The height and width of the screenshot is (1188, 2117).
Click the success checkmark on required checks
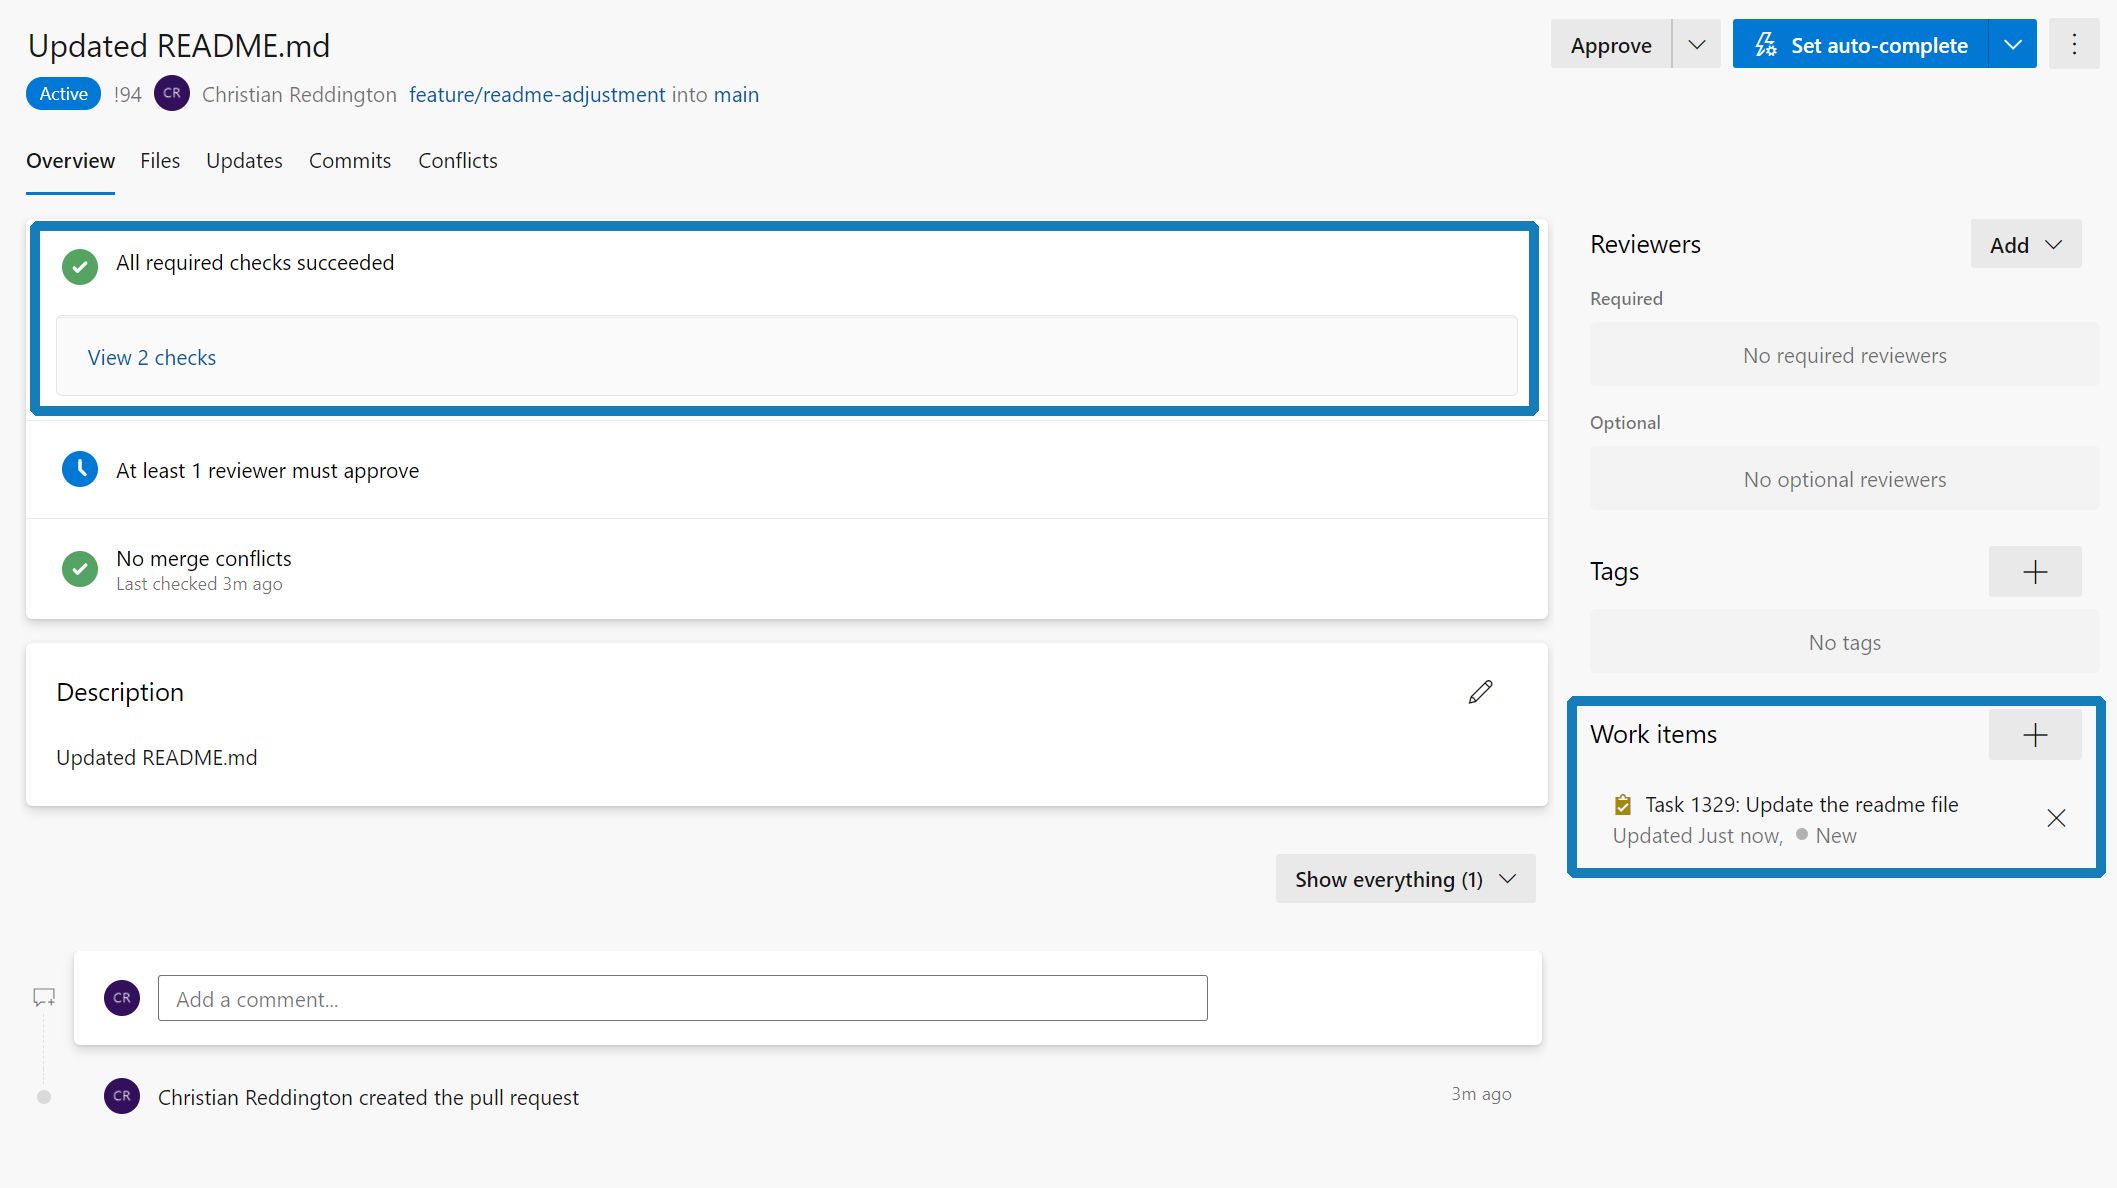click(x=80, y=263)
